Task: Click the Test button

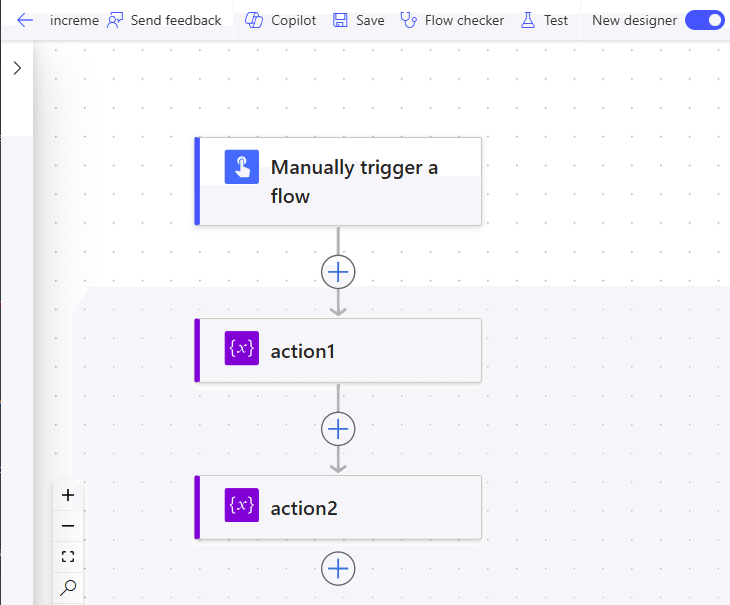Action: [x=545, y=20]
